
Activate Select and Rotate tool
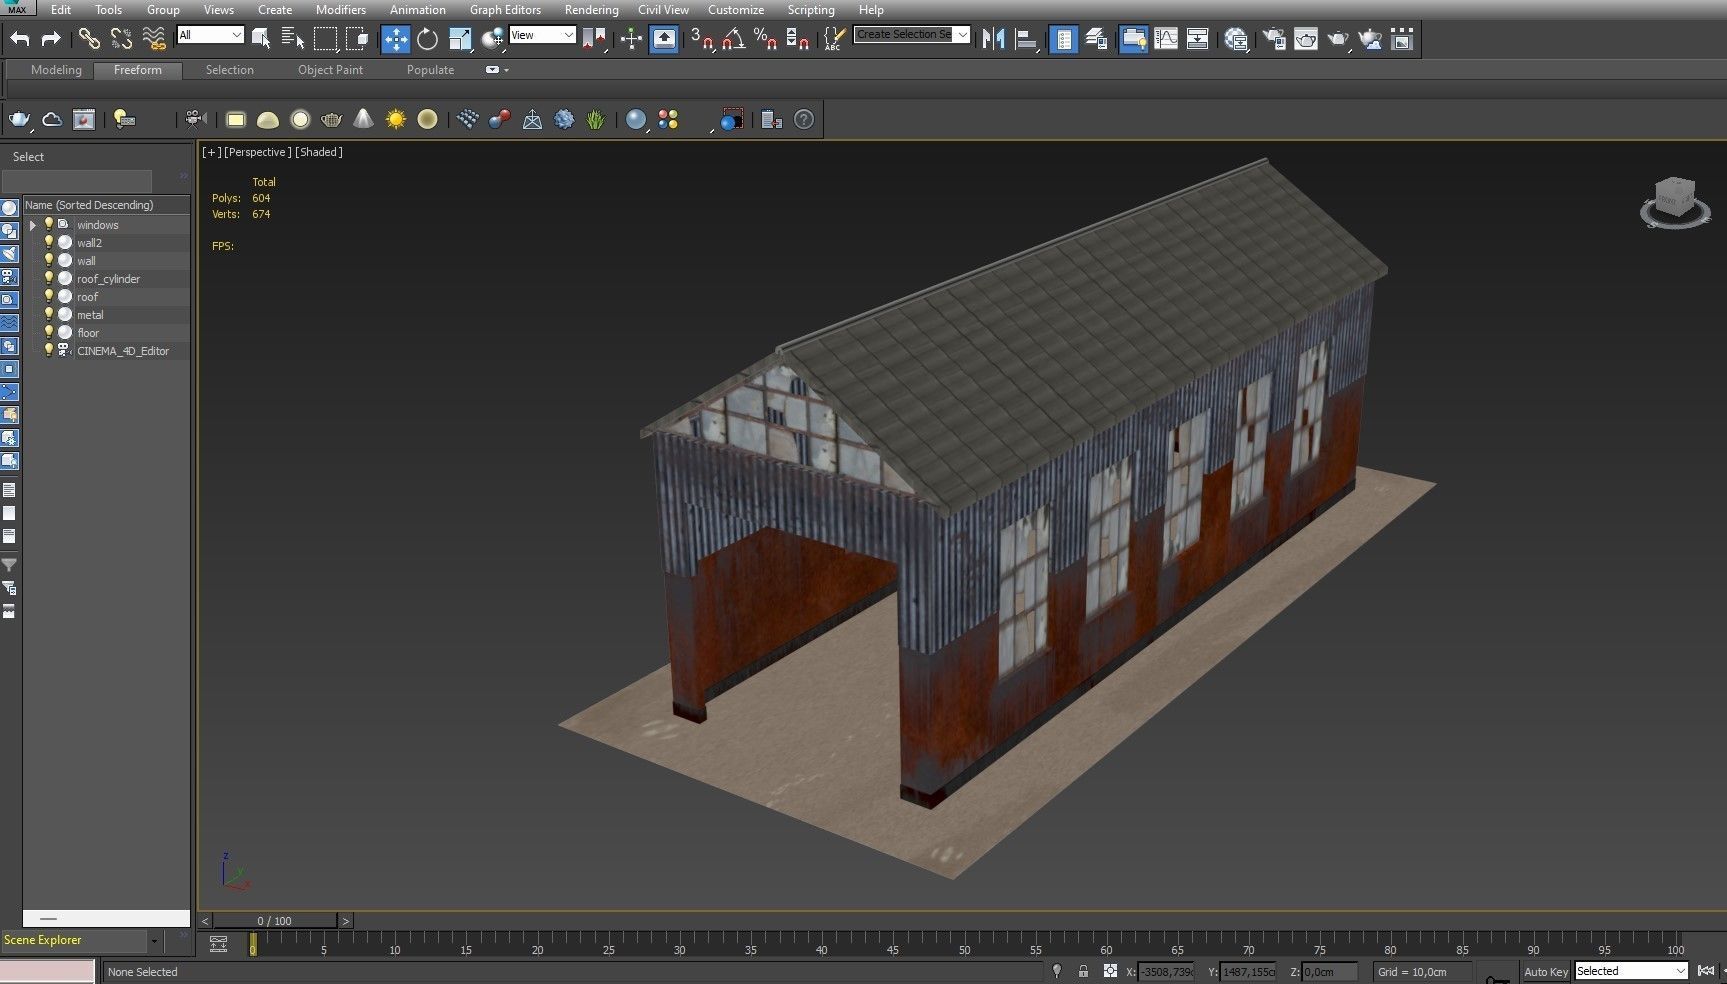(x=428, y=39)
